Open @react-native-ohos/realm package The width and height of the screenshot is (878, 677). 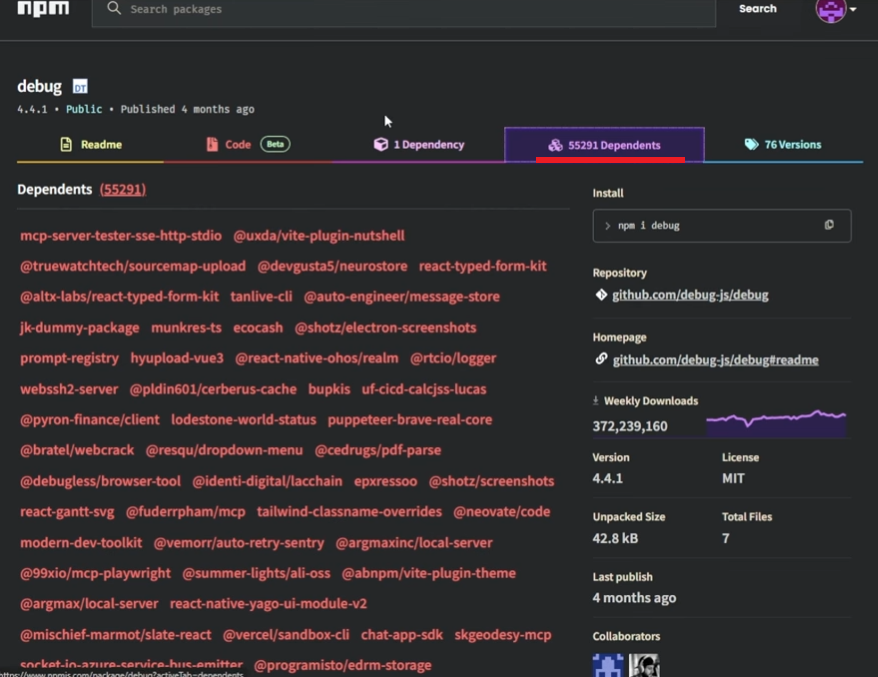[x=316, y=358]
